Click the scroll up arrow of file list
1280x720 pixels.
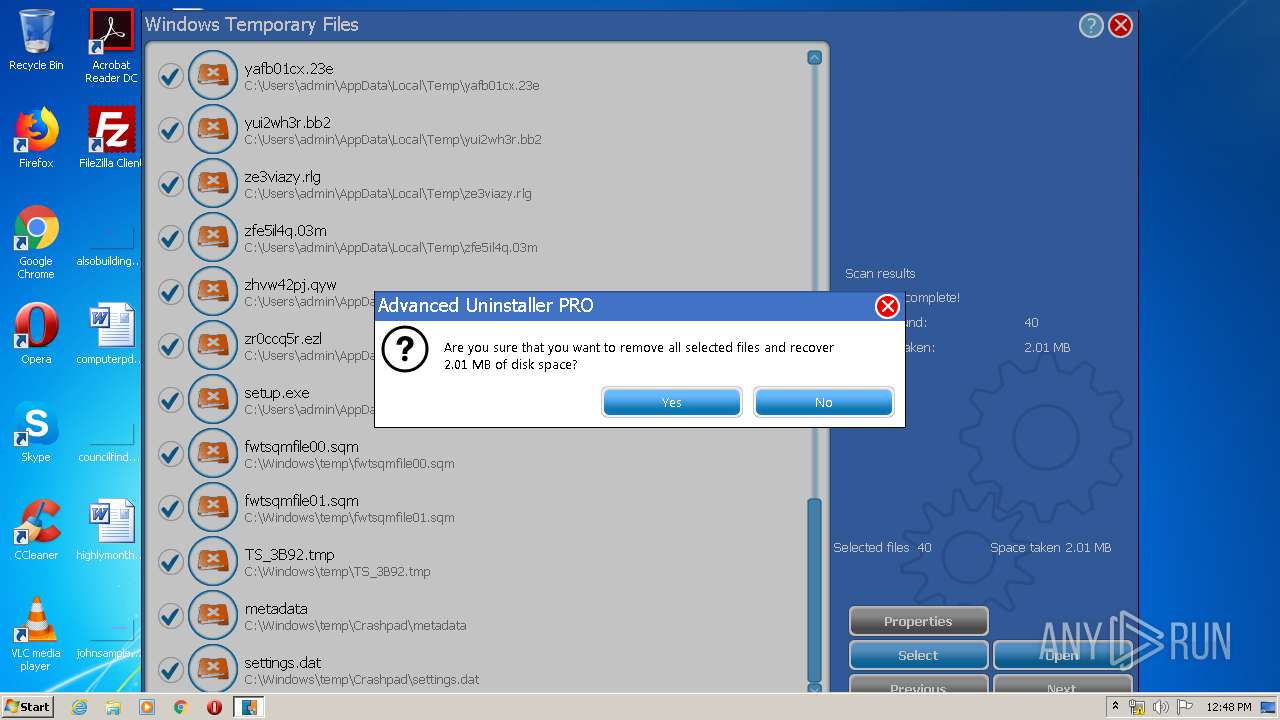[x=814, y=58]
